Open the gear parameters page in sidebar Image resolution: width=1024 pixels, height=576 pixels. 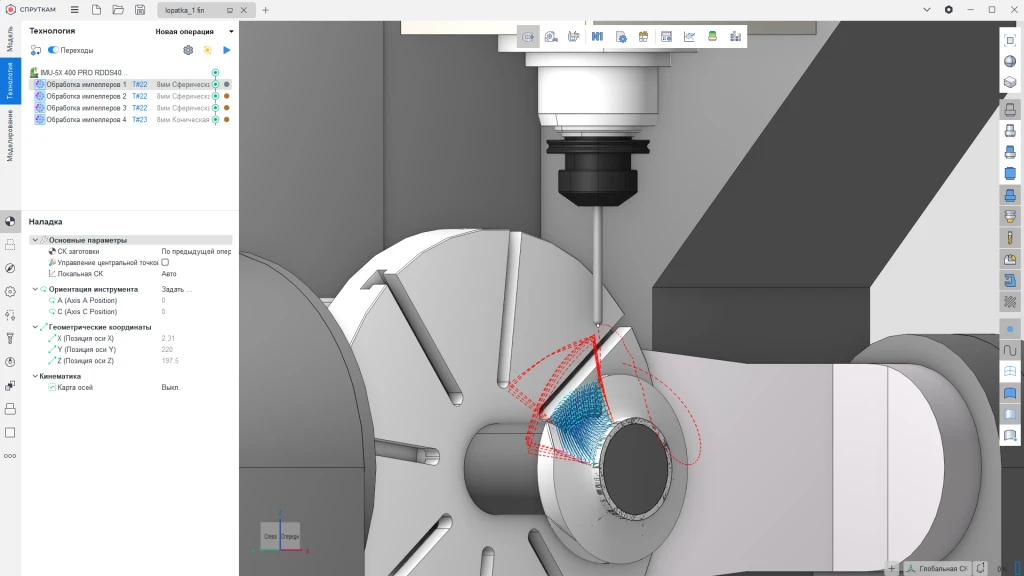(x=10, y=292)
